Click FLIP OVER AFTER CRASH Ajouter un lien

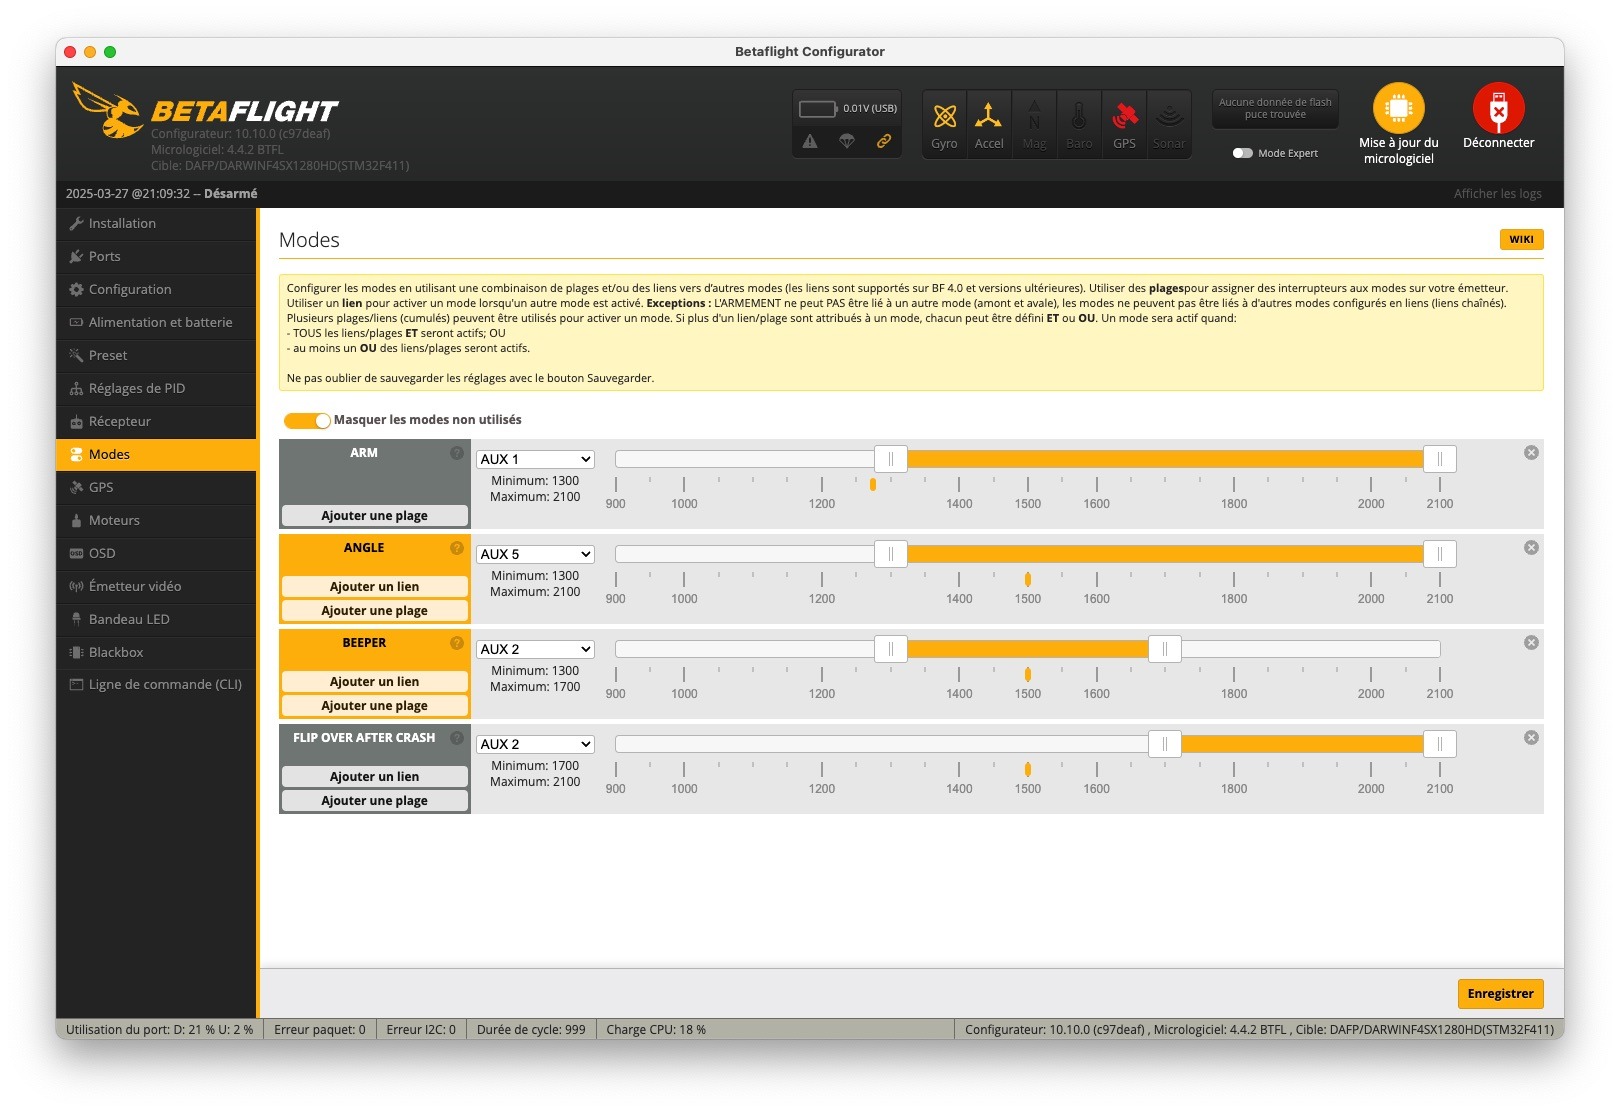(374, 777)
